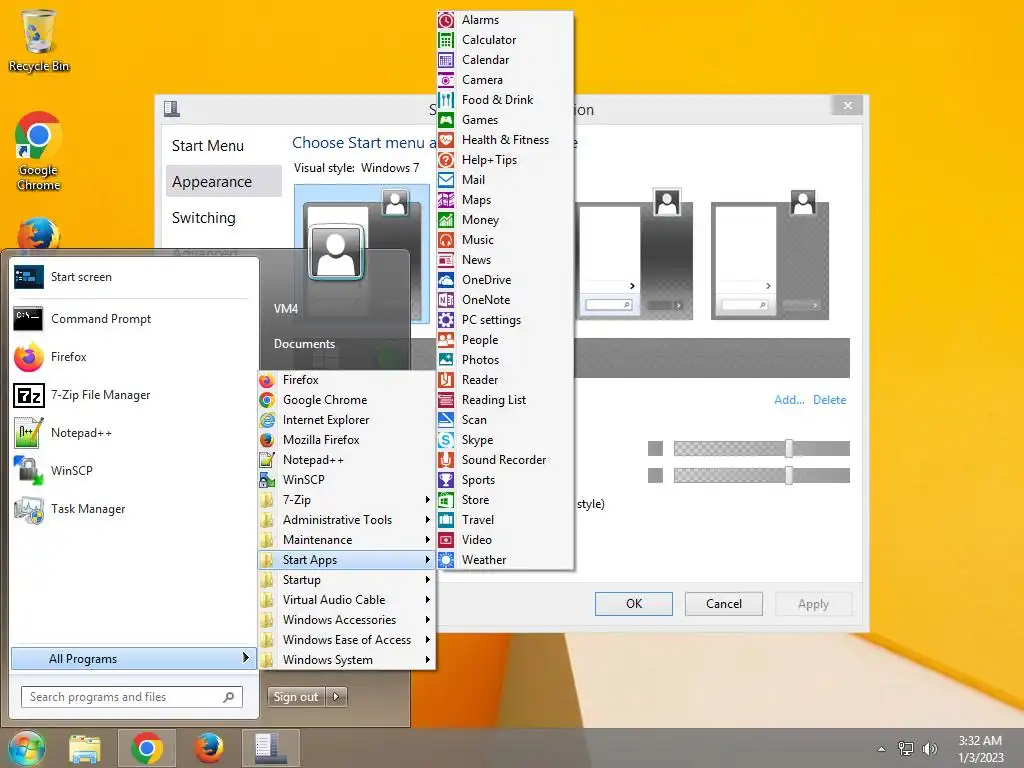Click Cancel in the settings dialog
Screen dimensions: 1024x768
(x=724, y=603)
